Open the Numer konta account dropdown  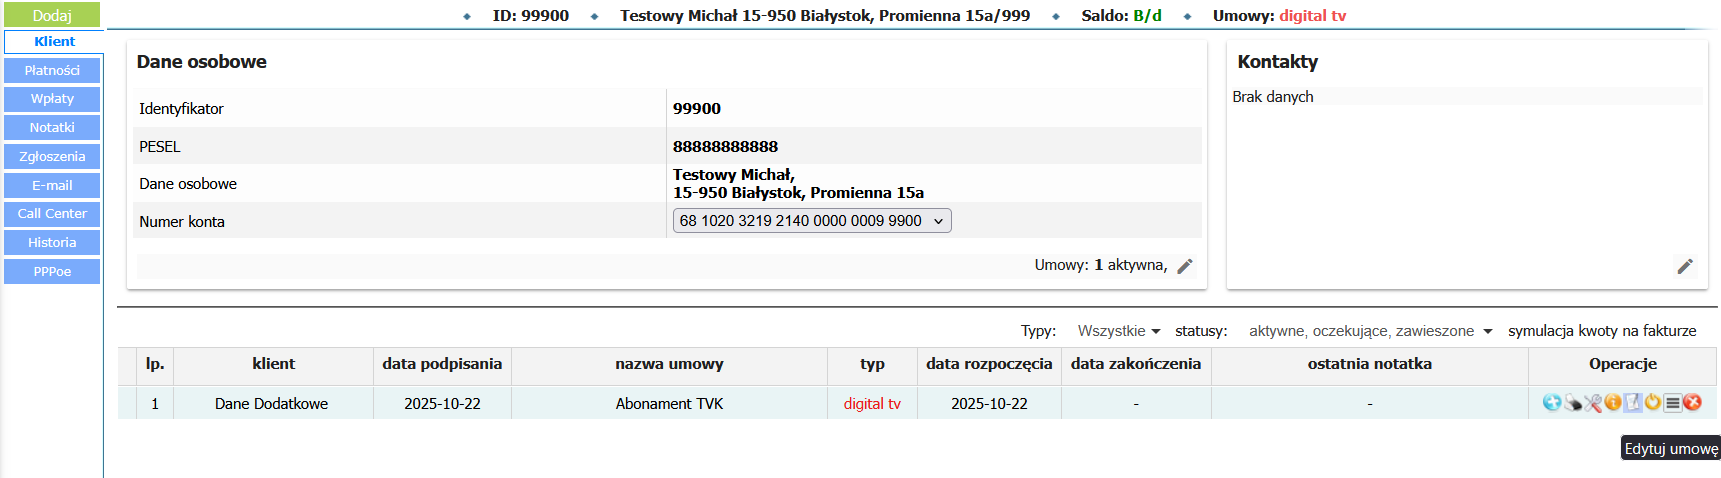812,221
